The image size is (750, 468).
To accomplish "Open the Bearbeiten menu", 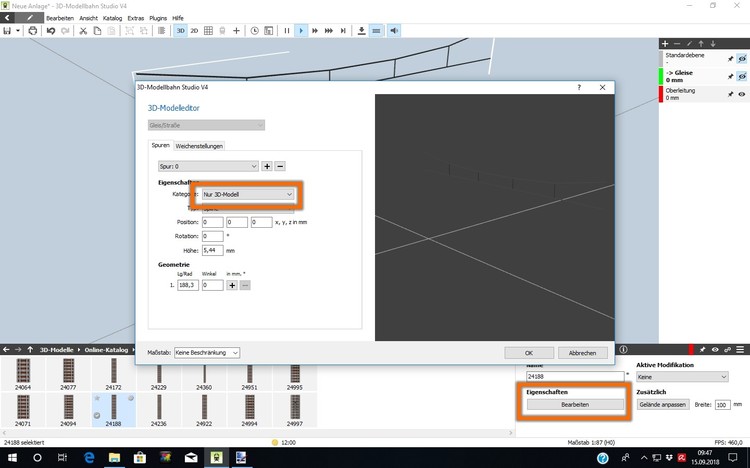I will [x=60, y=18].
